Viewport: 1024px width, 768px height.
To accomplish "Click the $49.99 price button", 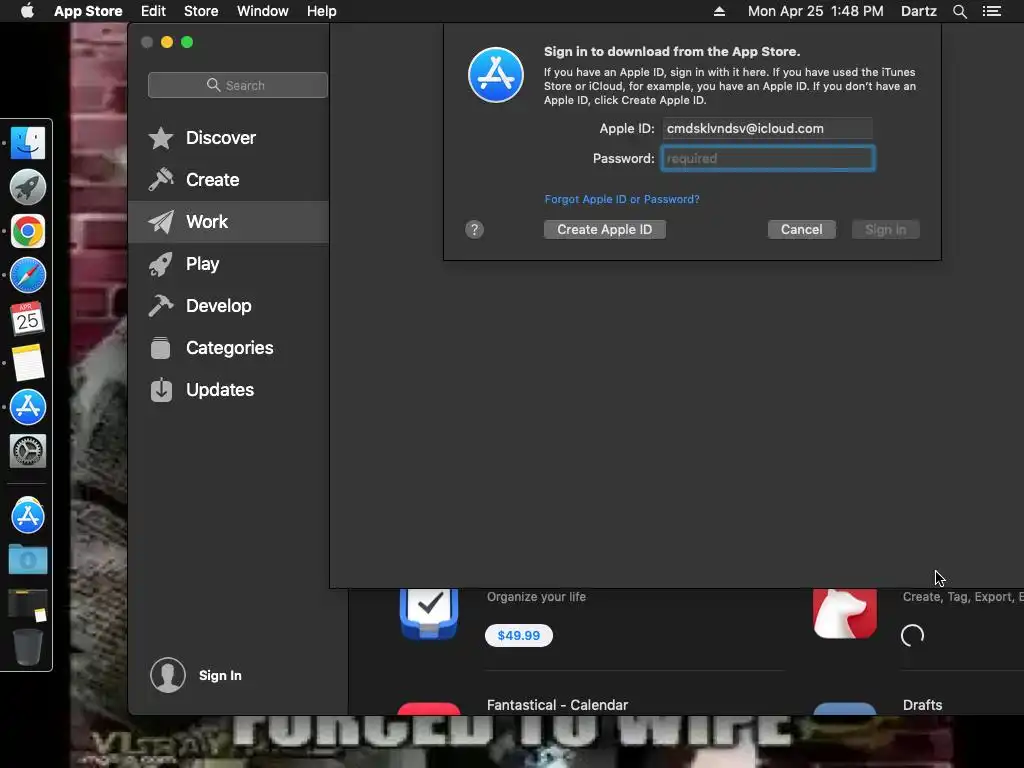I will point(519,635).
